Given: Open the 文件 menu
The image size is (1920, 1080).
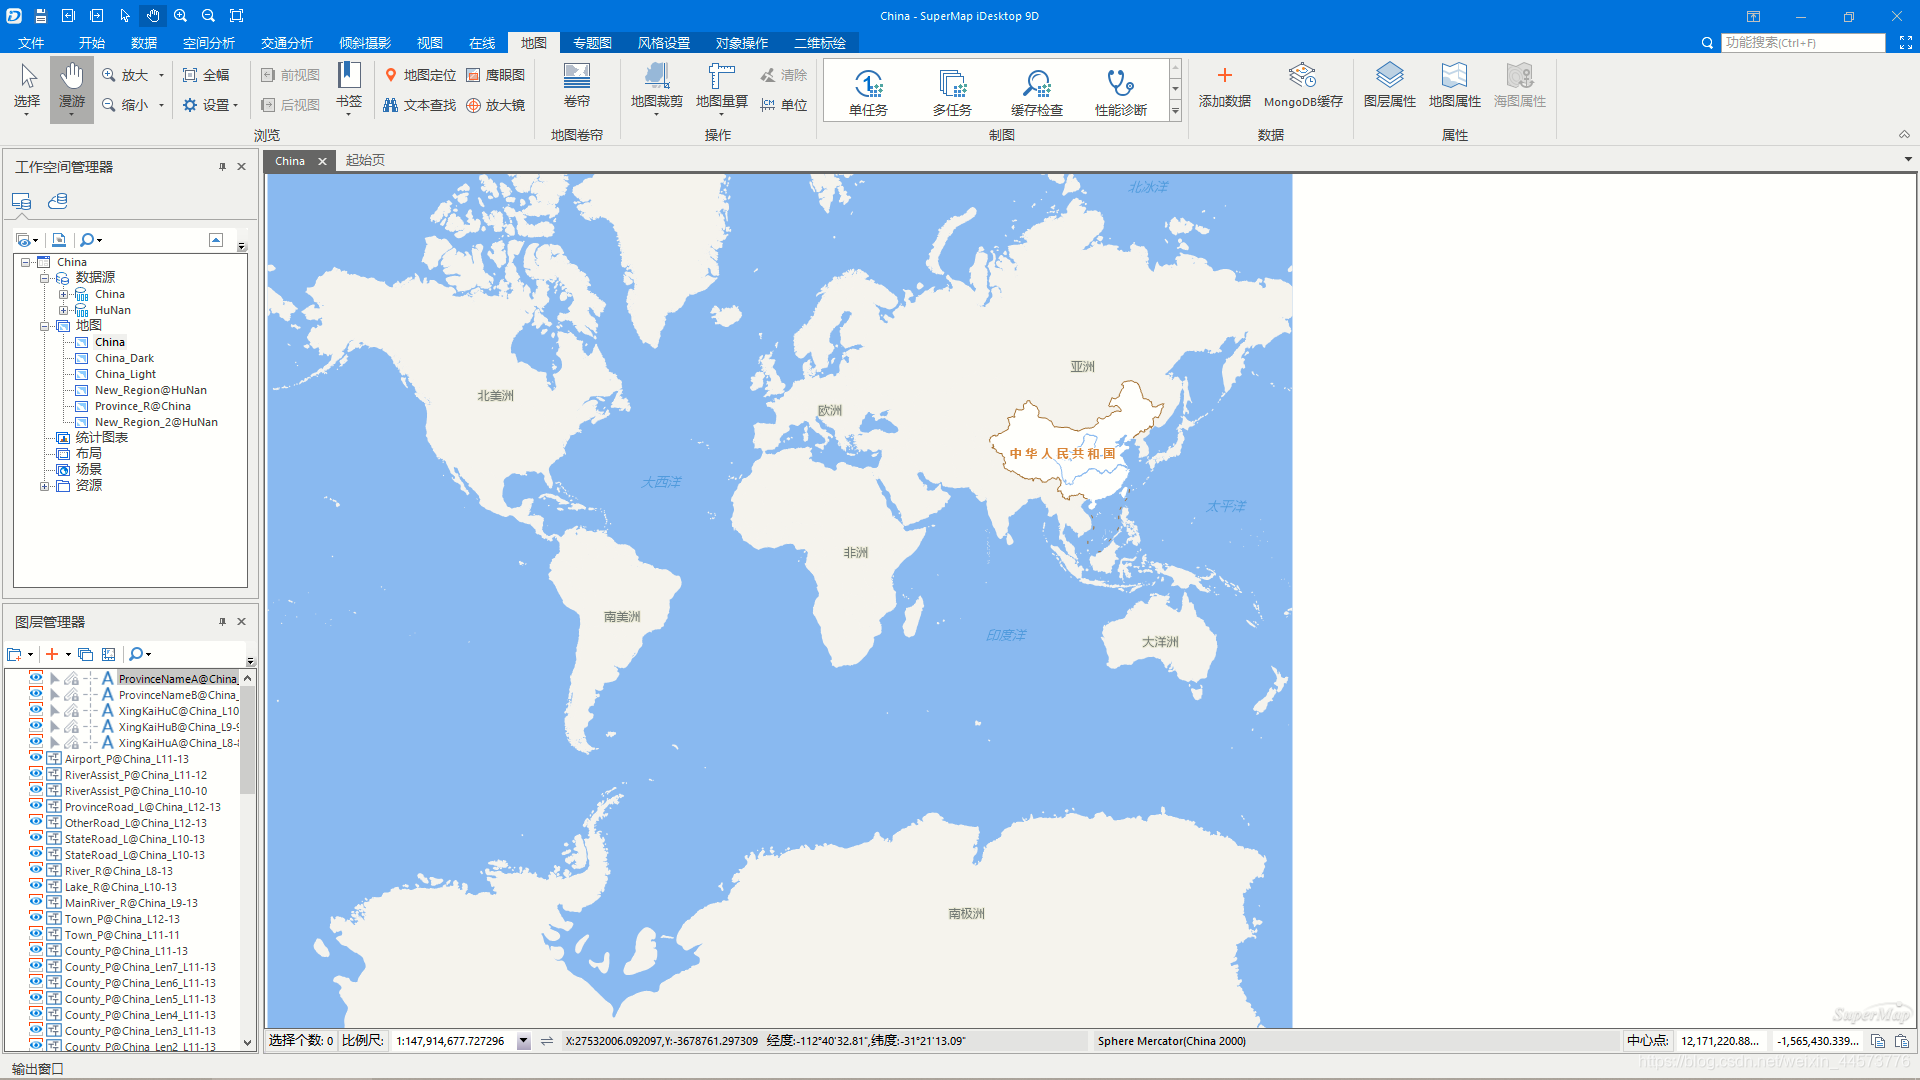Looking at the screenshot, I should pos(31,43).
